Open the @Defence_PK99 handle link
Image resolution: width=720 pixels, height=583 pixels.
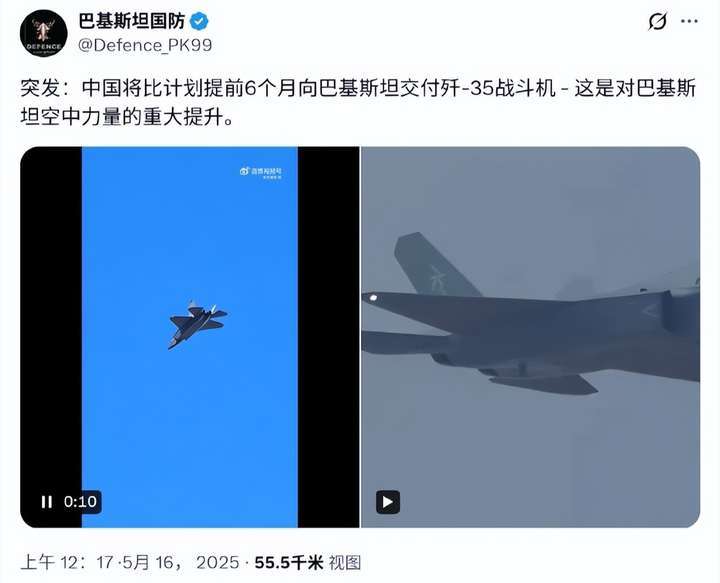(145, 45)
